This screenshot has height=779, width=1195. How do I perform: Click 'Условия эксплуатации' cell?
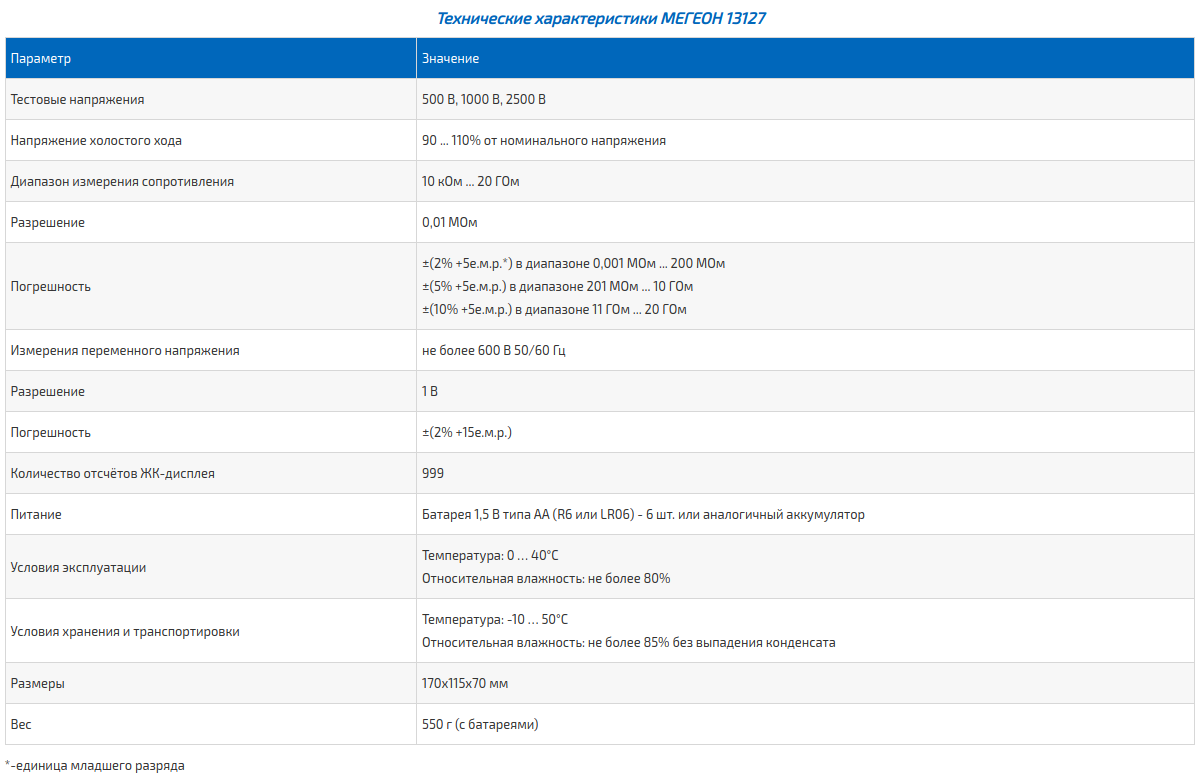[x=210, y=567]
